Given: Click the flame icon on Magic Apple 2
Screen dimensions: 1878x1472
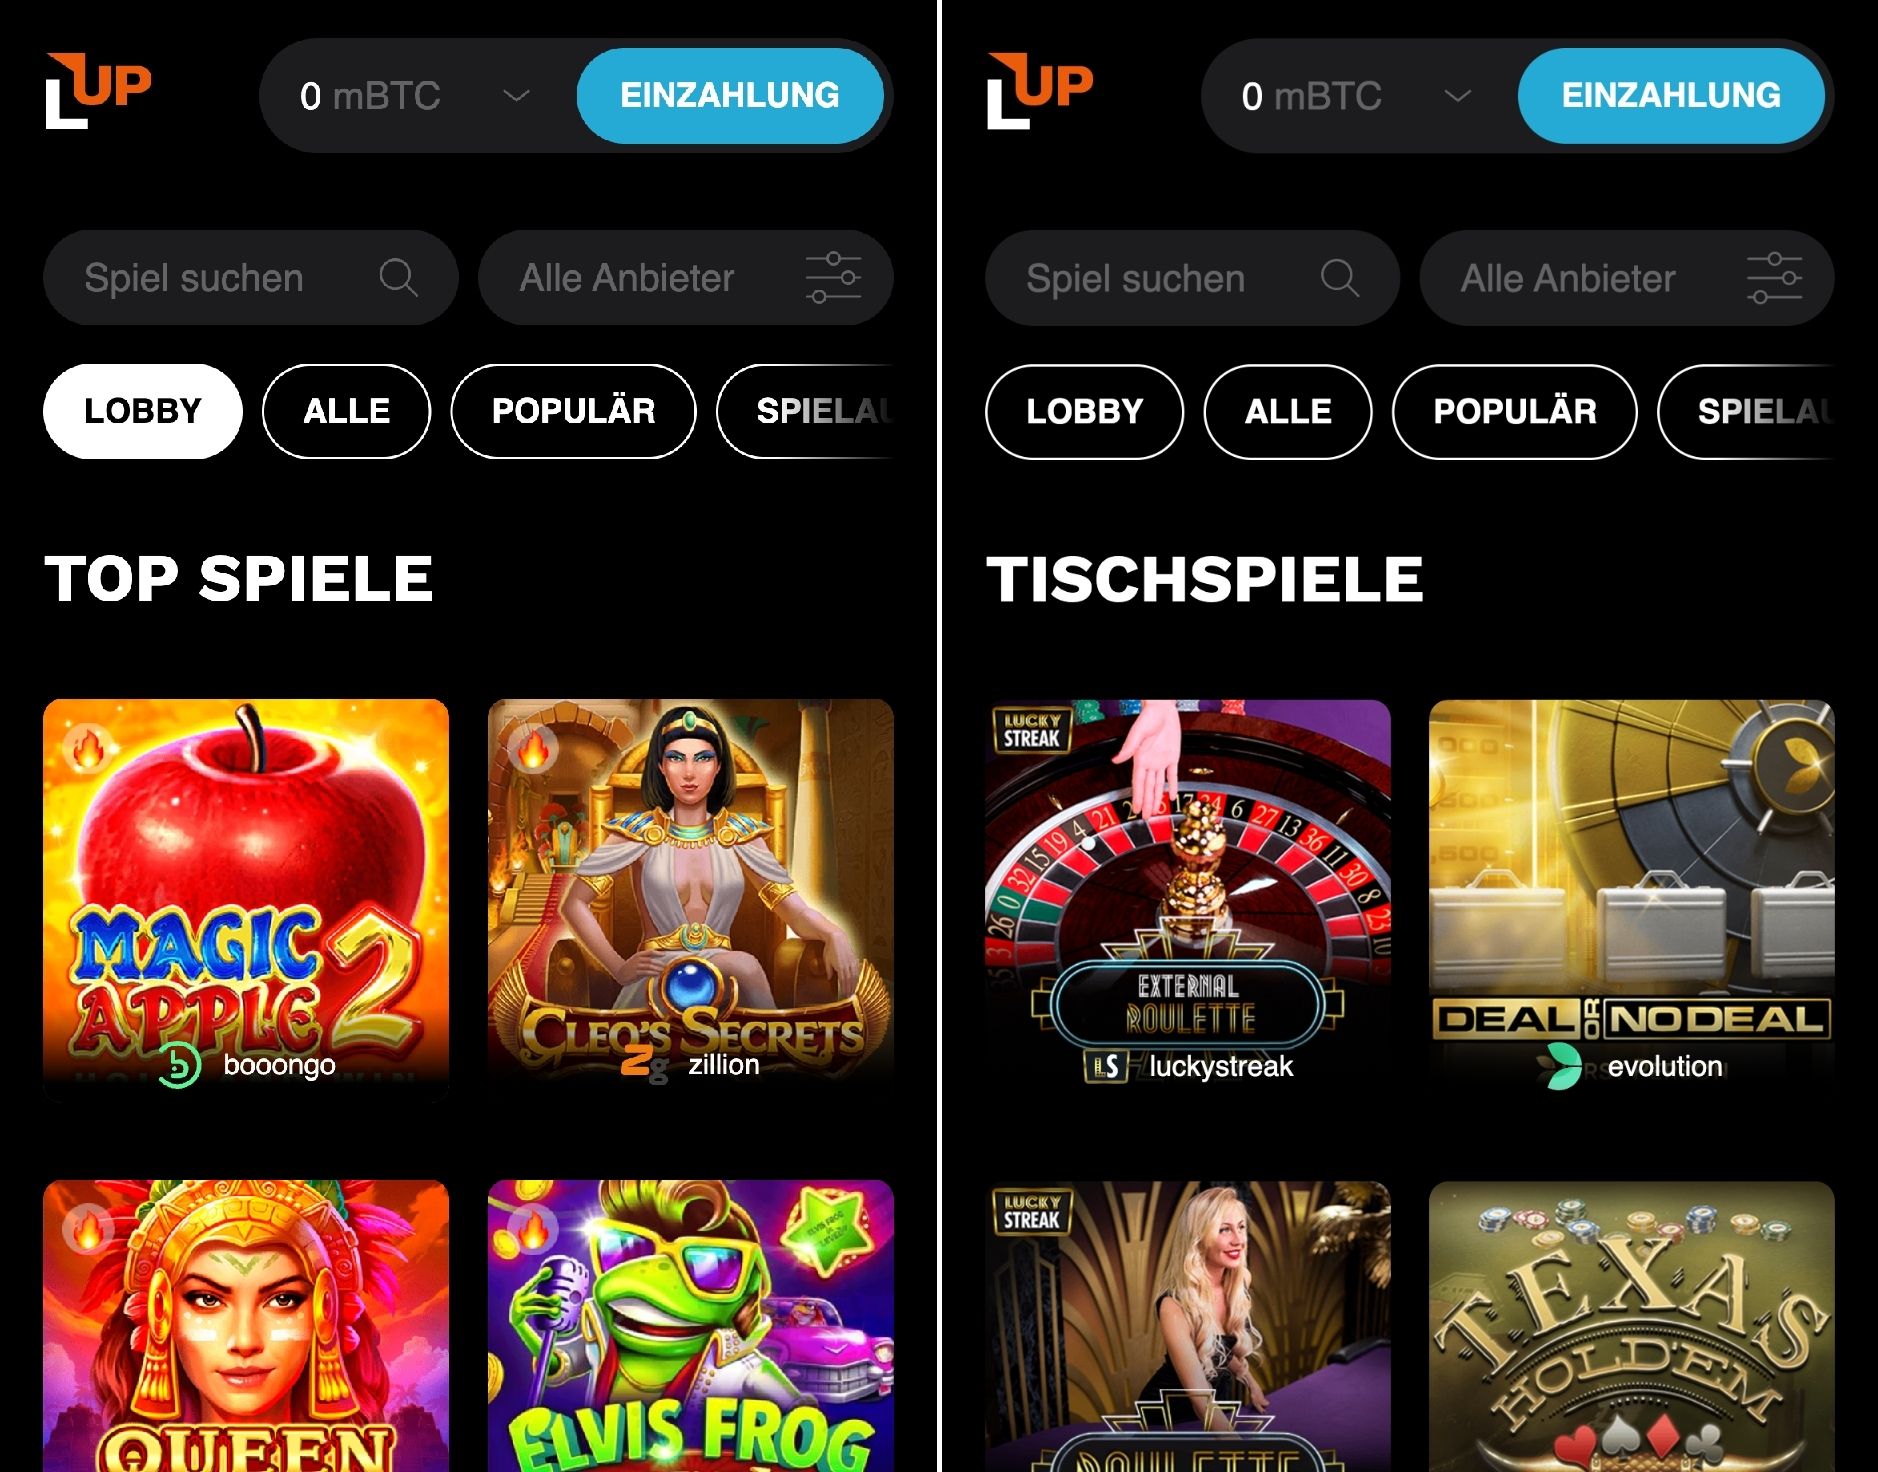Looking at the screenshot, I should 87,747.
